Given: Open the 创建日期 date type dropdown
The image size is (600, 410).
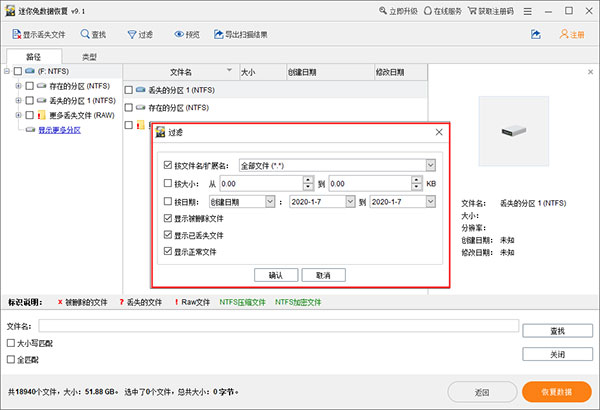Looking at the screenshot, I should point(270,201).
